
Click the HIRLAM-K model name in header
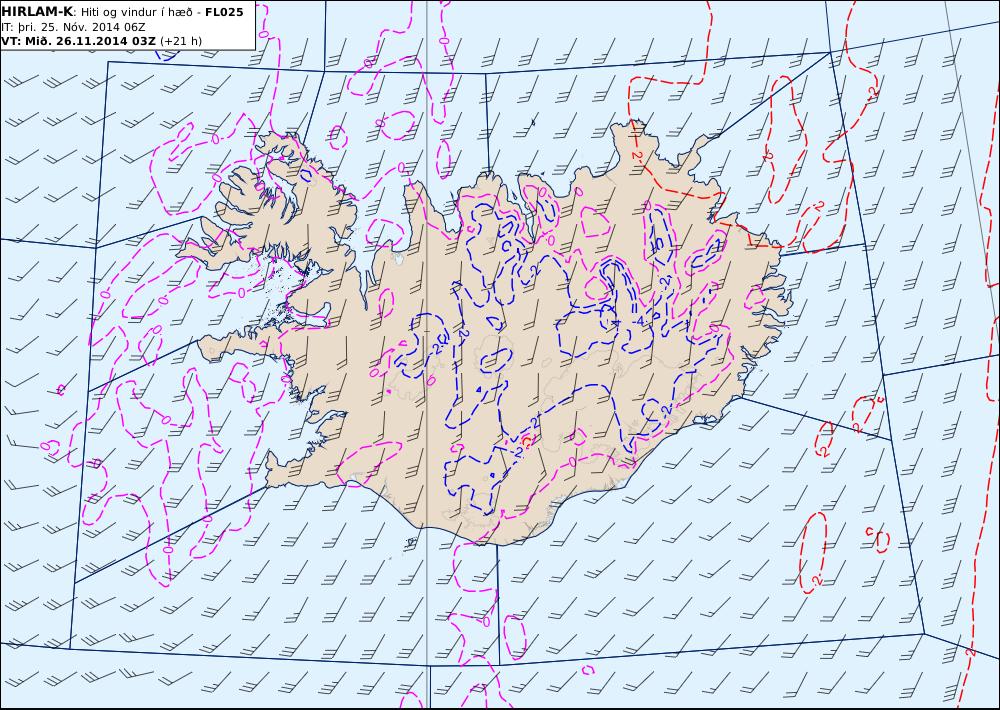tap(37, 12)
